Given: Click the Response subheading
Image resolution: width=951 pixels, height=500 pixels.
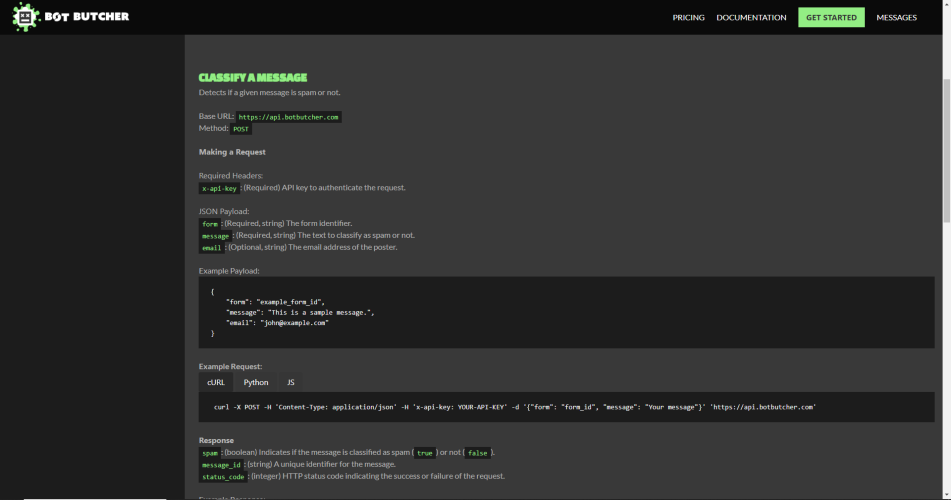Looking at the screenshot, I should pyautogui.click(x=216, y=440).
